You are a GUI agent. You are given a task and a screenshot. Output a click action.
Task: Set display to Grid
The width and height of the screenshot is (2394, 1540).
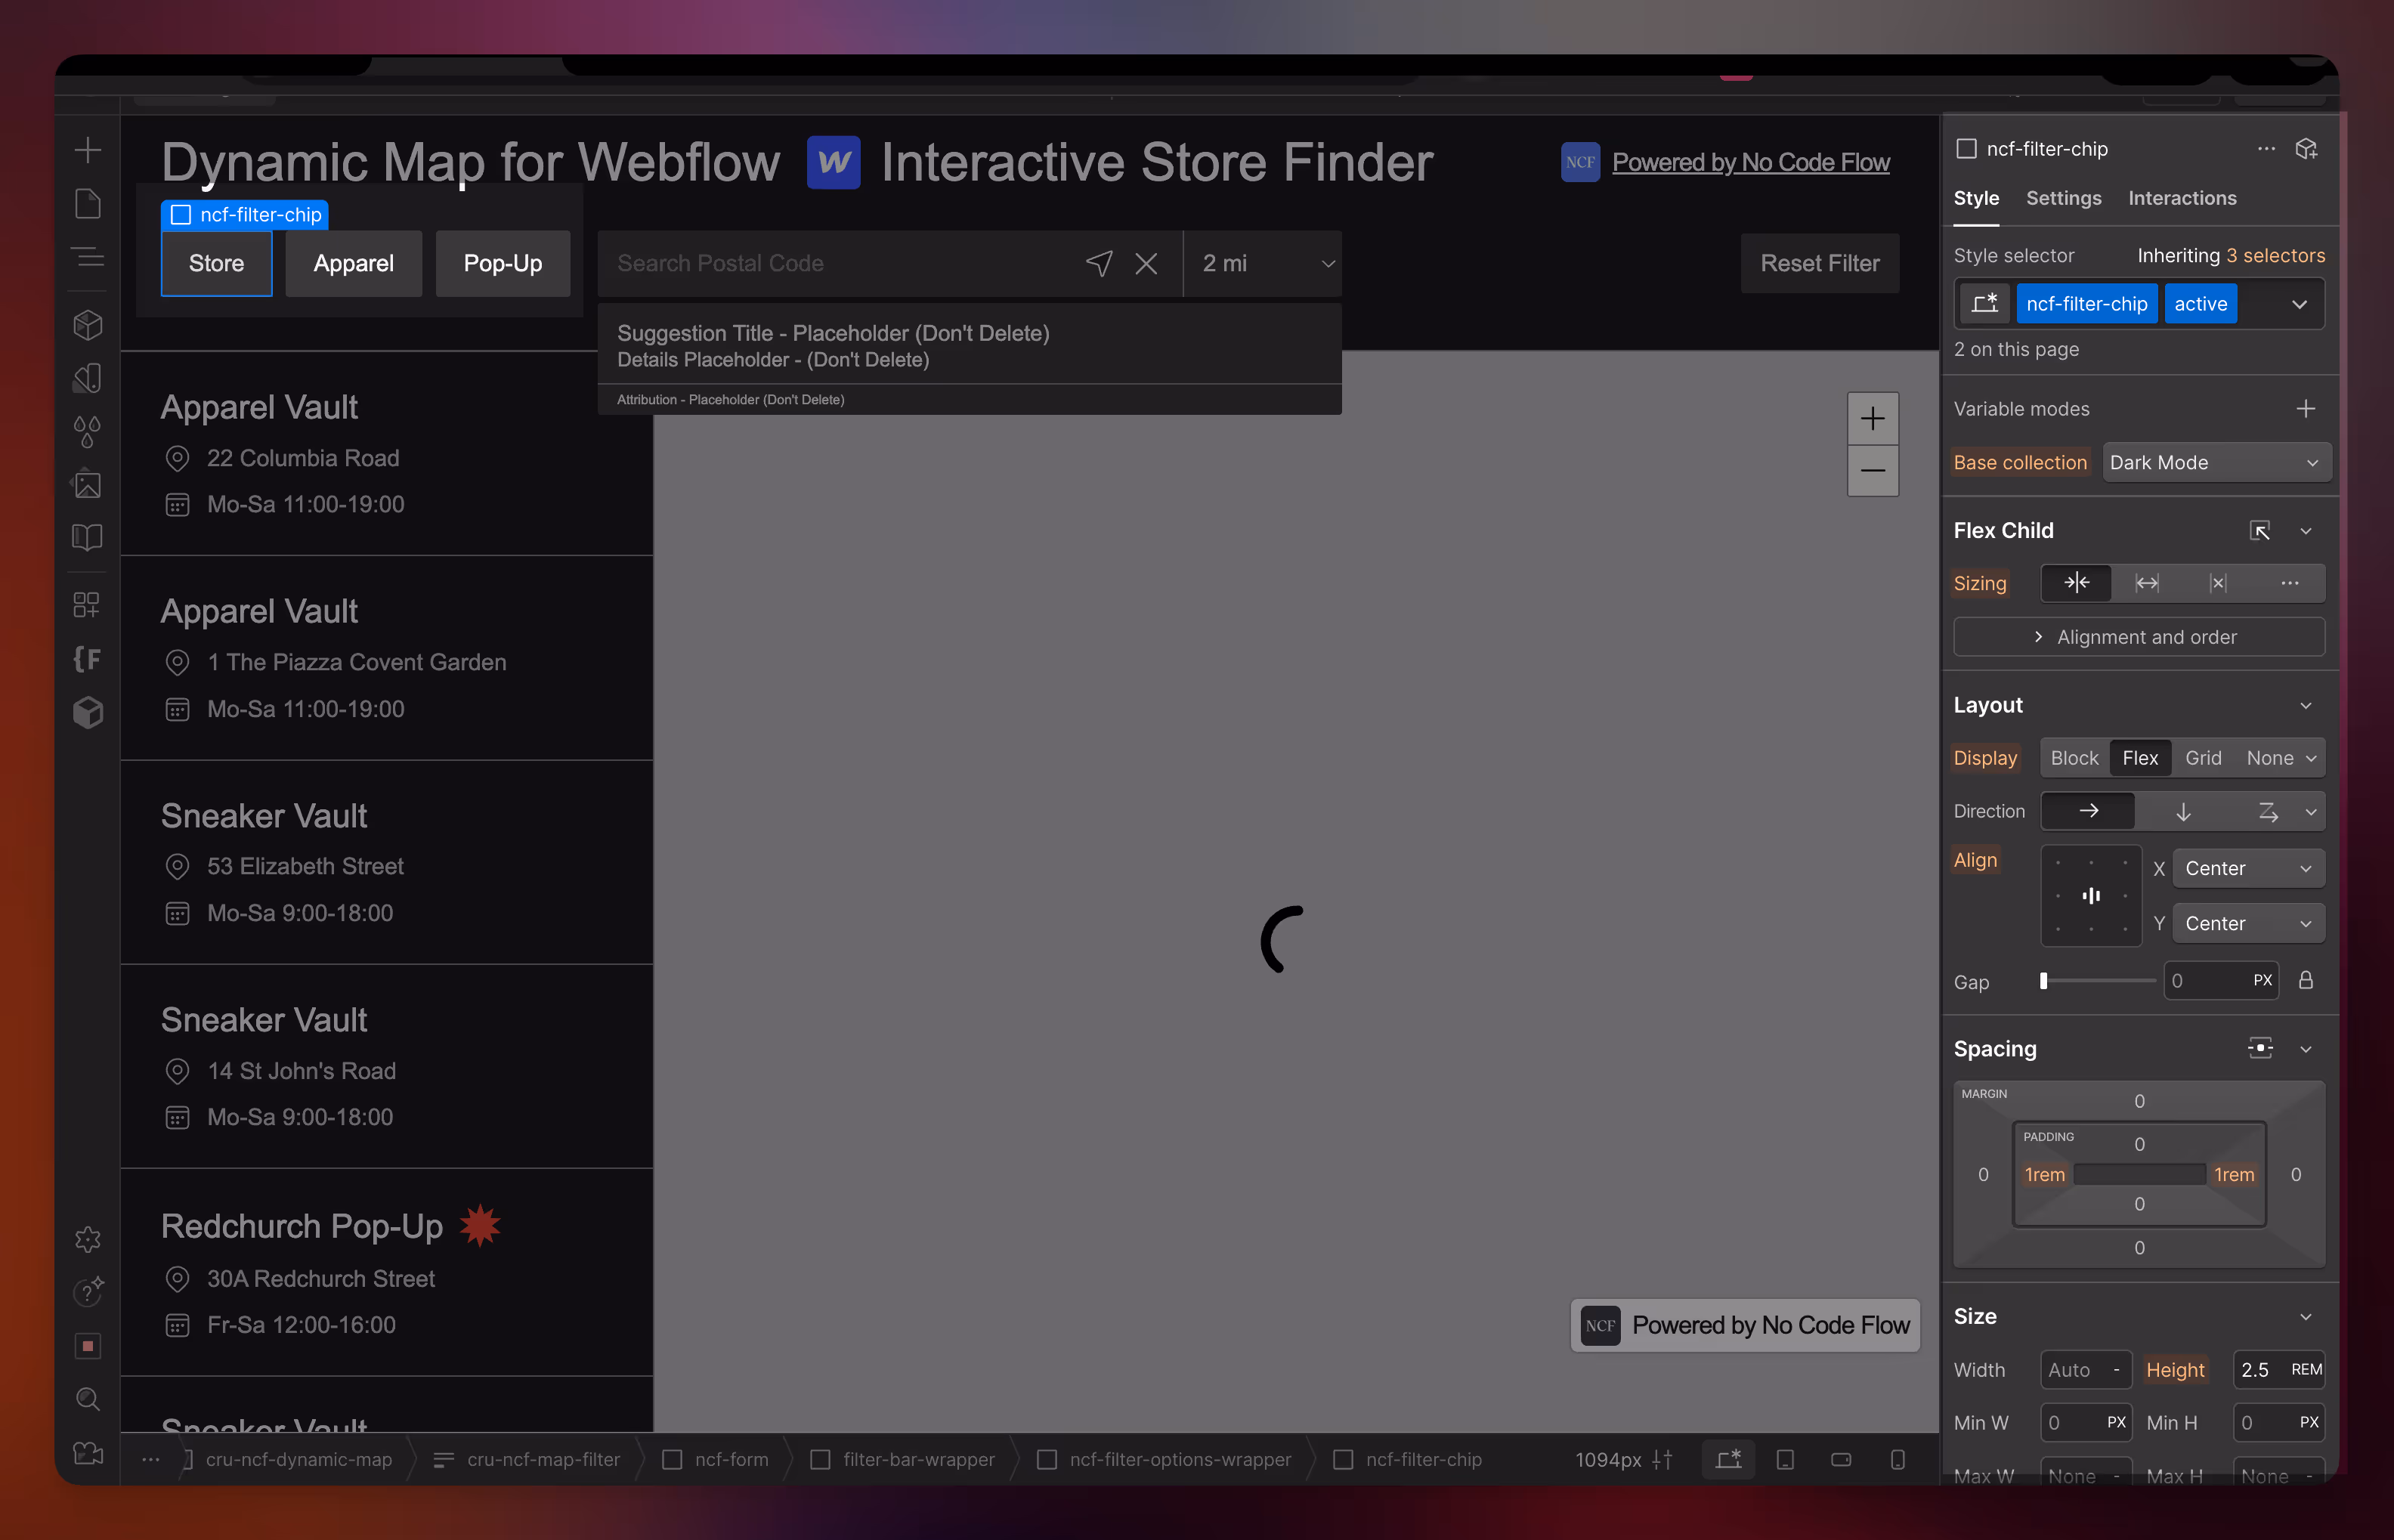(x=2203, y=758)
